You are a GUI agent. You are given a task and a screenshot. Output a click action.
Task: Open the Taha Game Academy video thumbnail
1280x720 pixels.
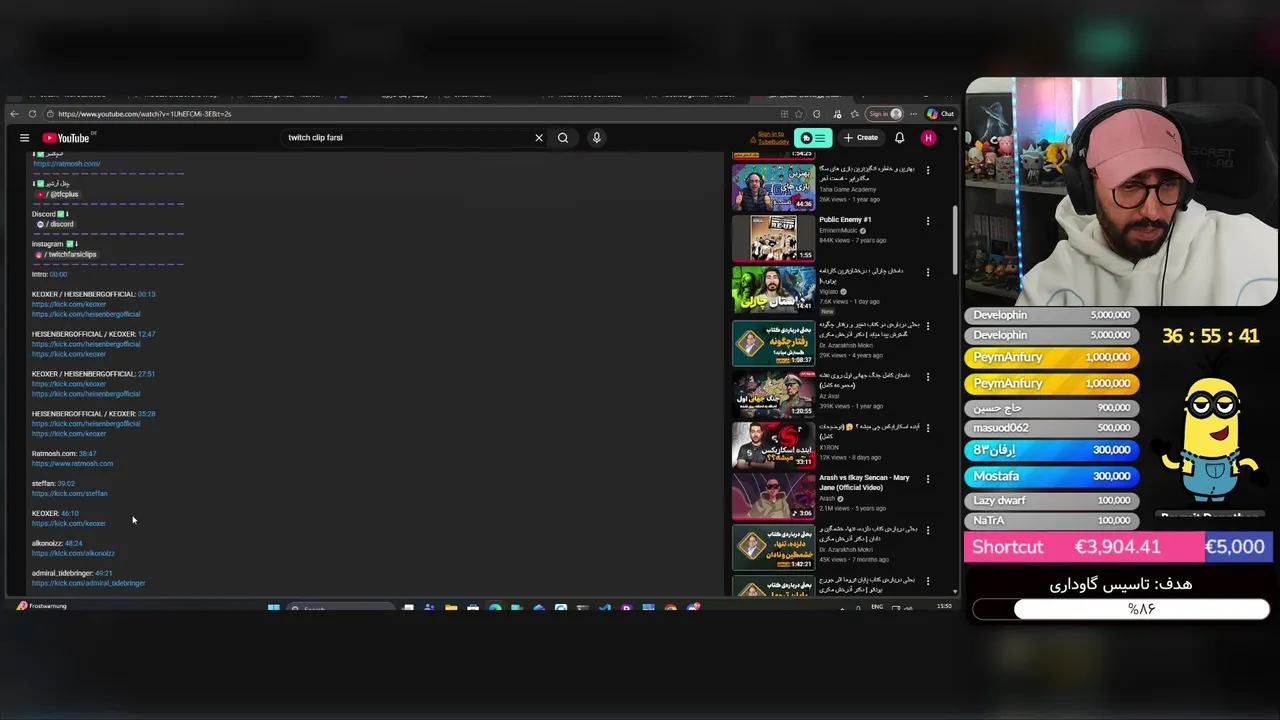click(x=773, y=187)
